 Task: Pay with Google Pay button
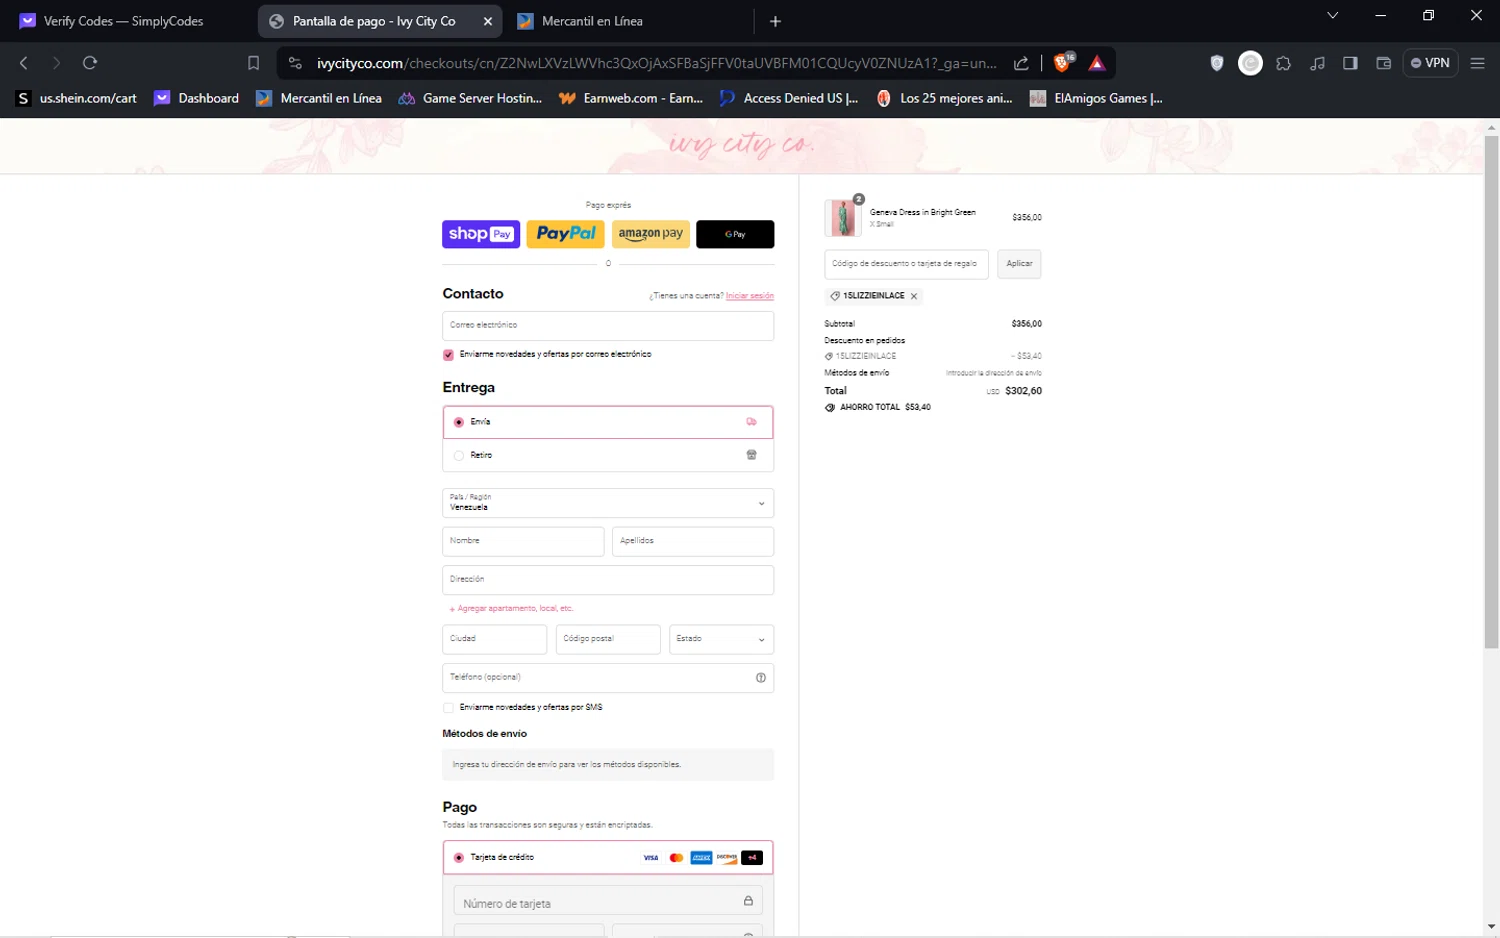click(x=735, y=234)
